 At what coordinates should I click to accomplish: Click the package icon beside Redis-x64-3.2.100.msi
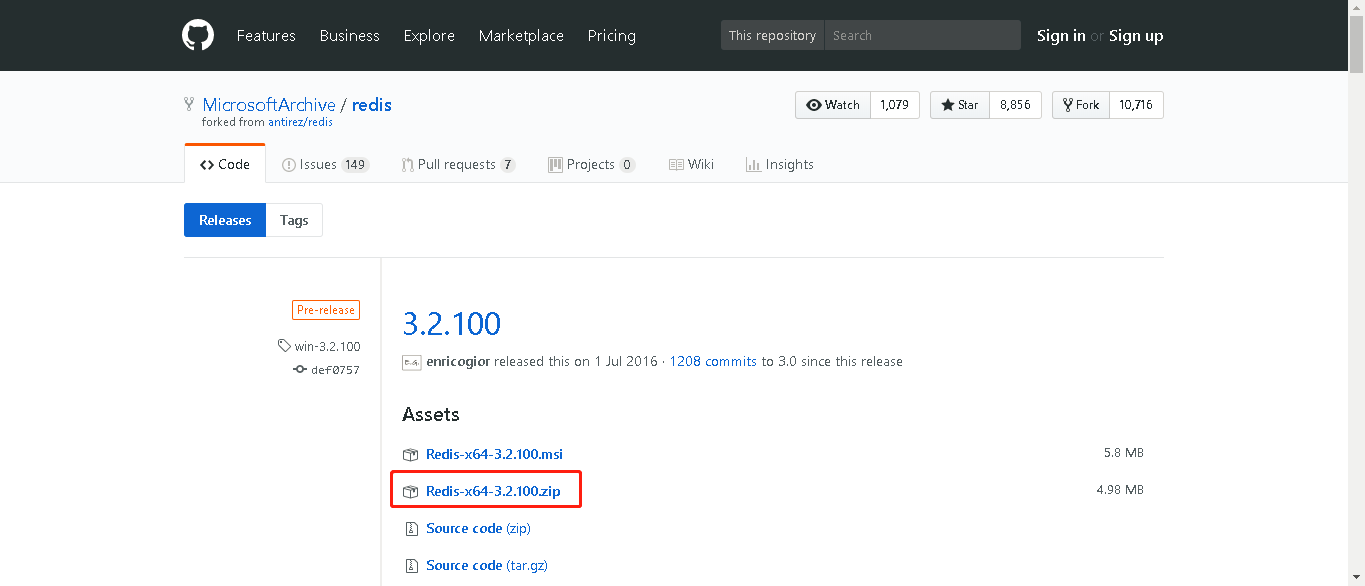click(410, 455)
